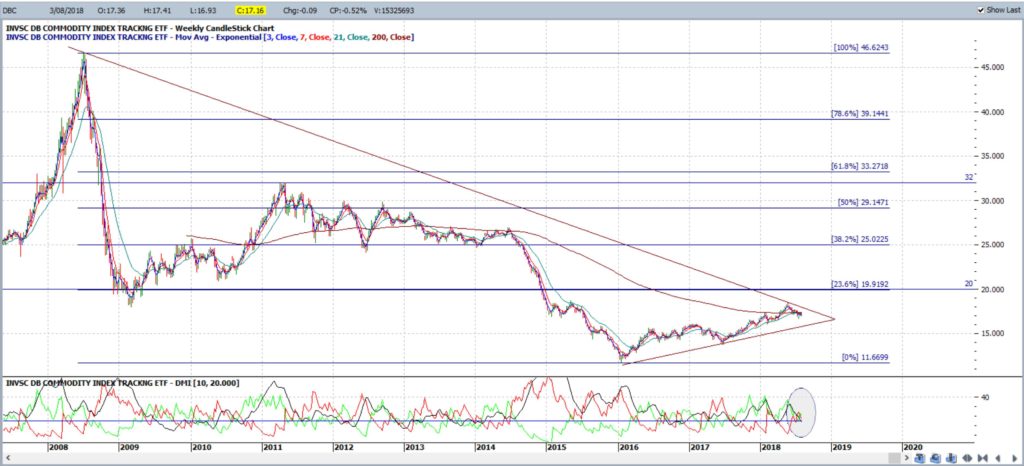This screenshot has height=466, width=1024.
Task: Click the 45.000 price axis label
Action: [x=992, y=67]
